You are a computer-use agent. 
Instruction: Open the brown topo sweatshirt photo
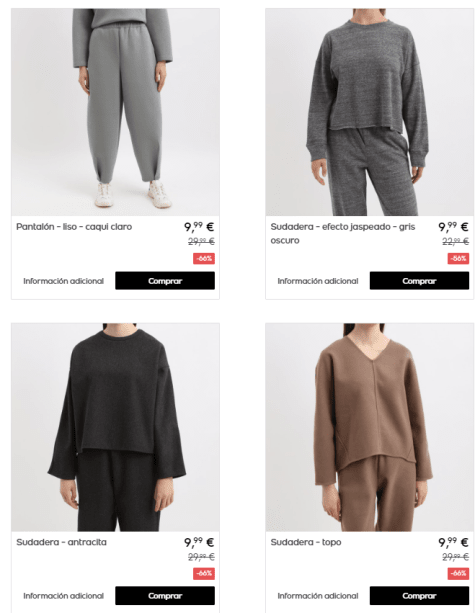point(369,427)
